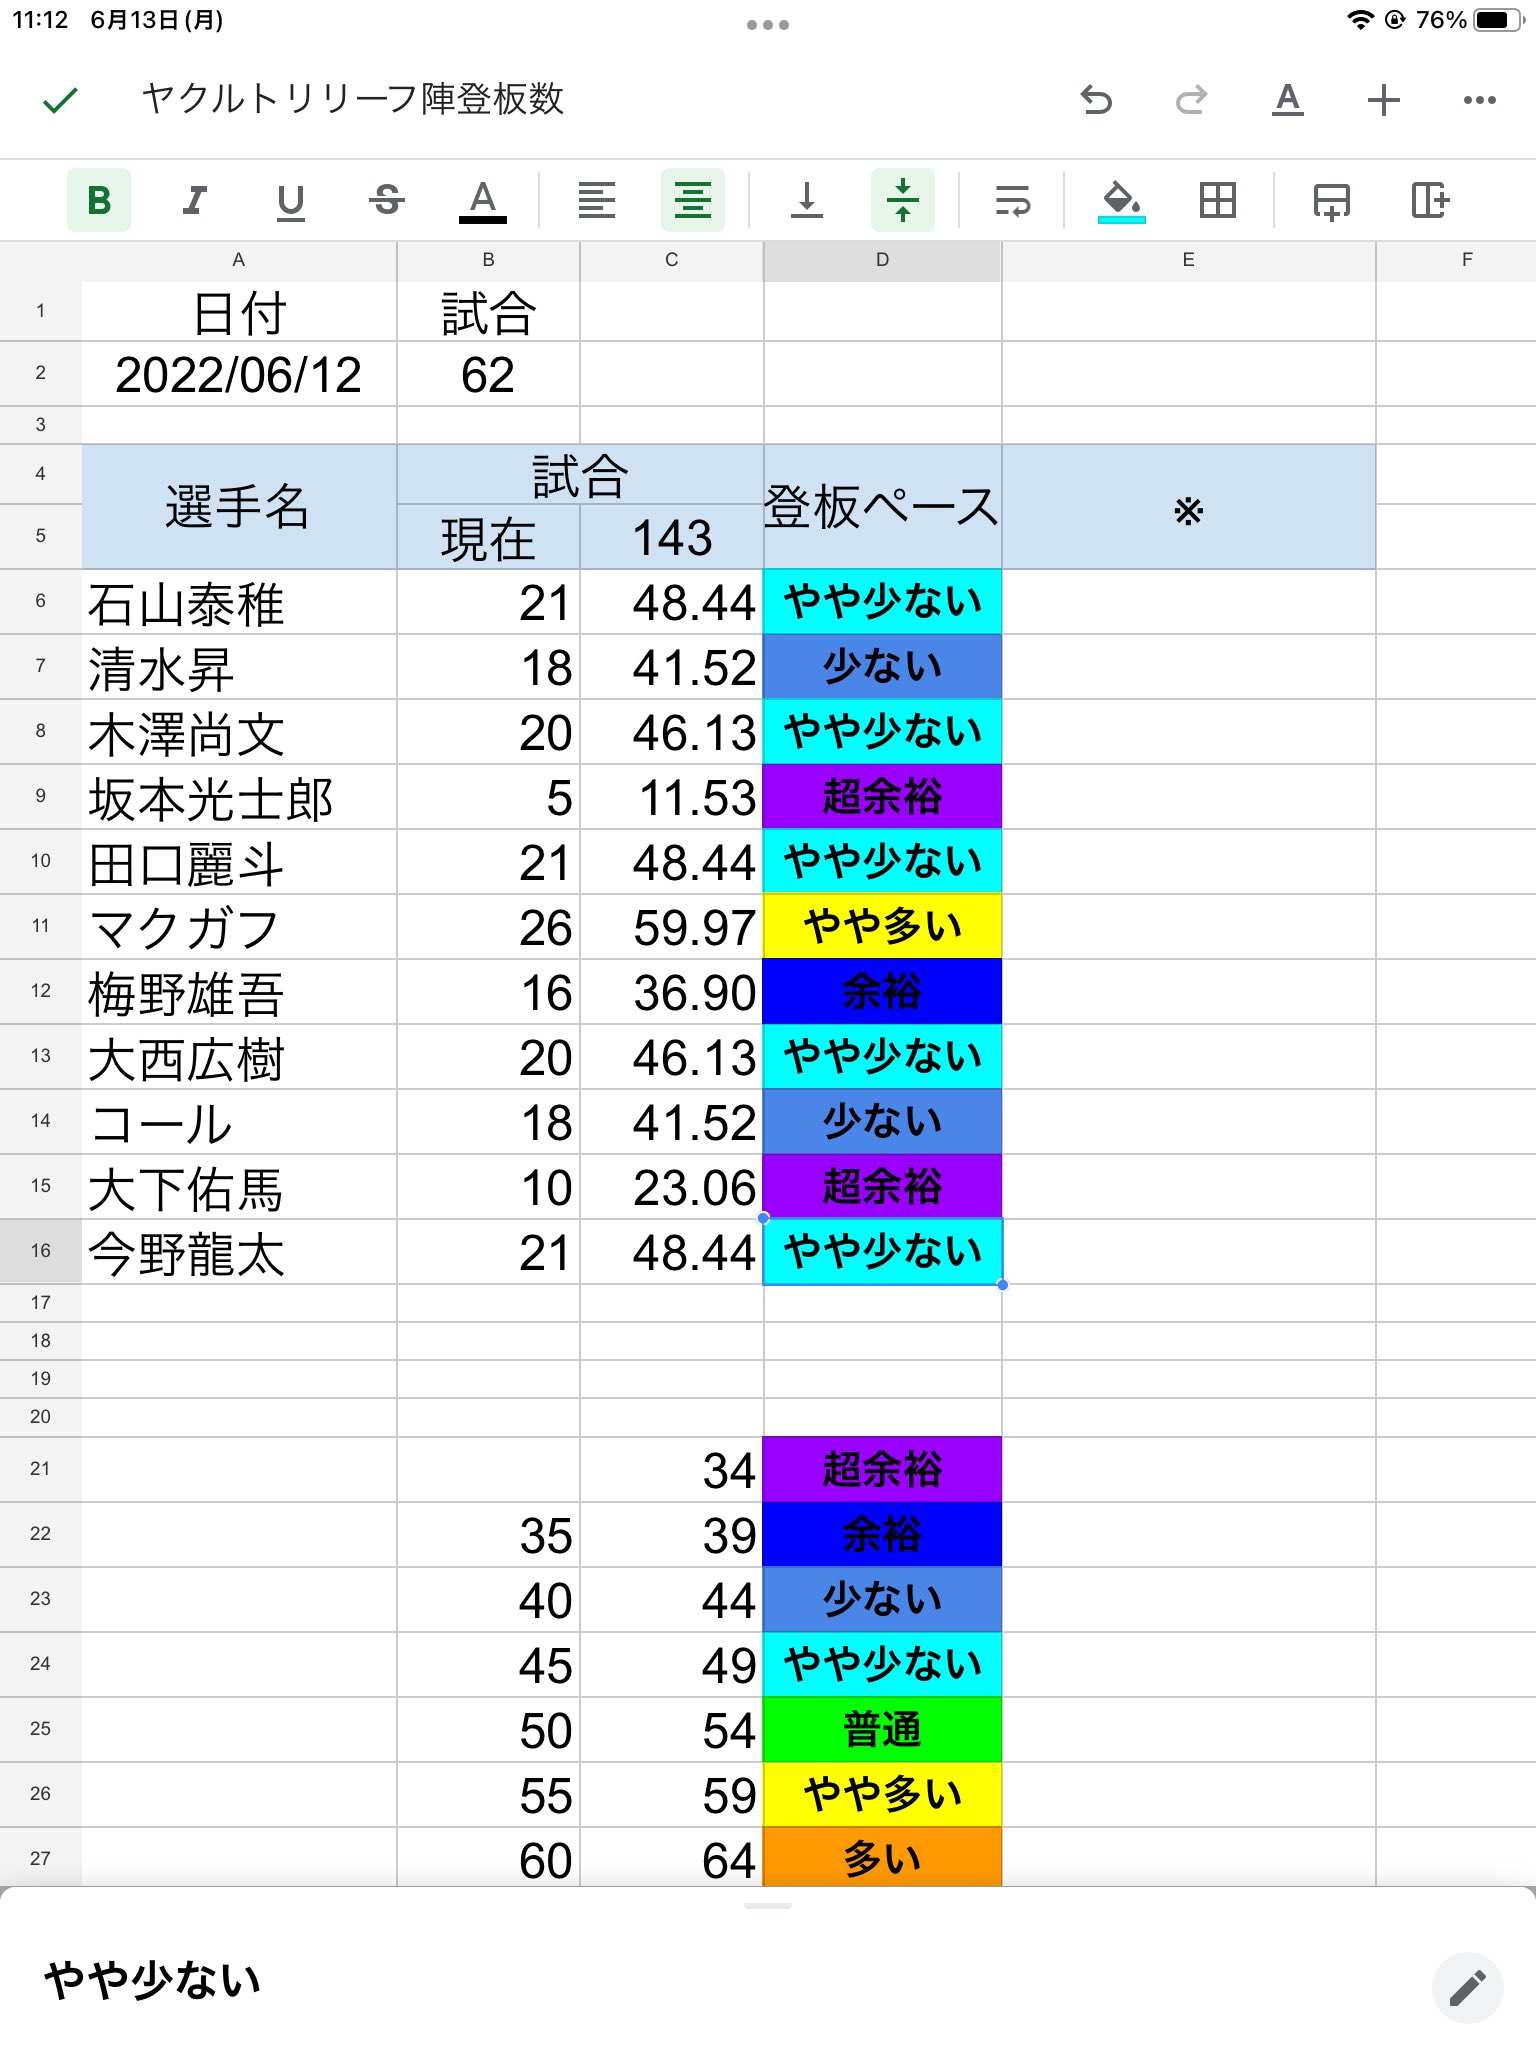Align text to vertical middle
This screenshot has height=2048, width=1536.
(x=903, y=200)
